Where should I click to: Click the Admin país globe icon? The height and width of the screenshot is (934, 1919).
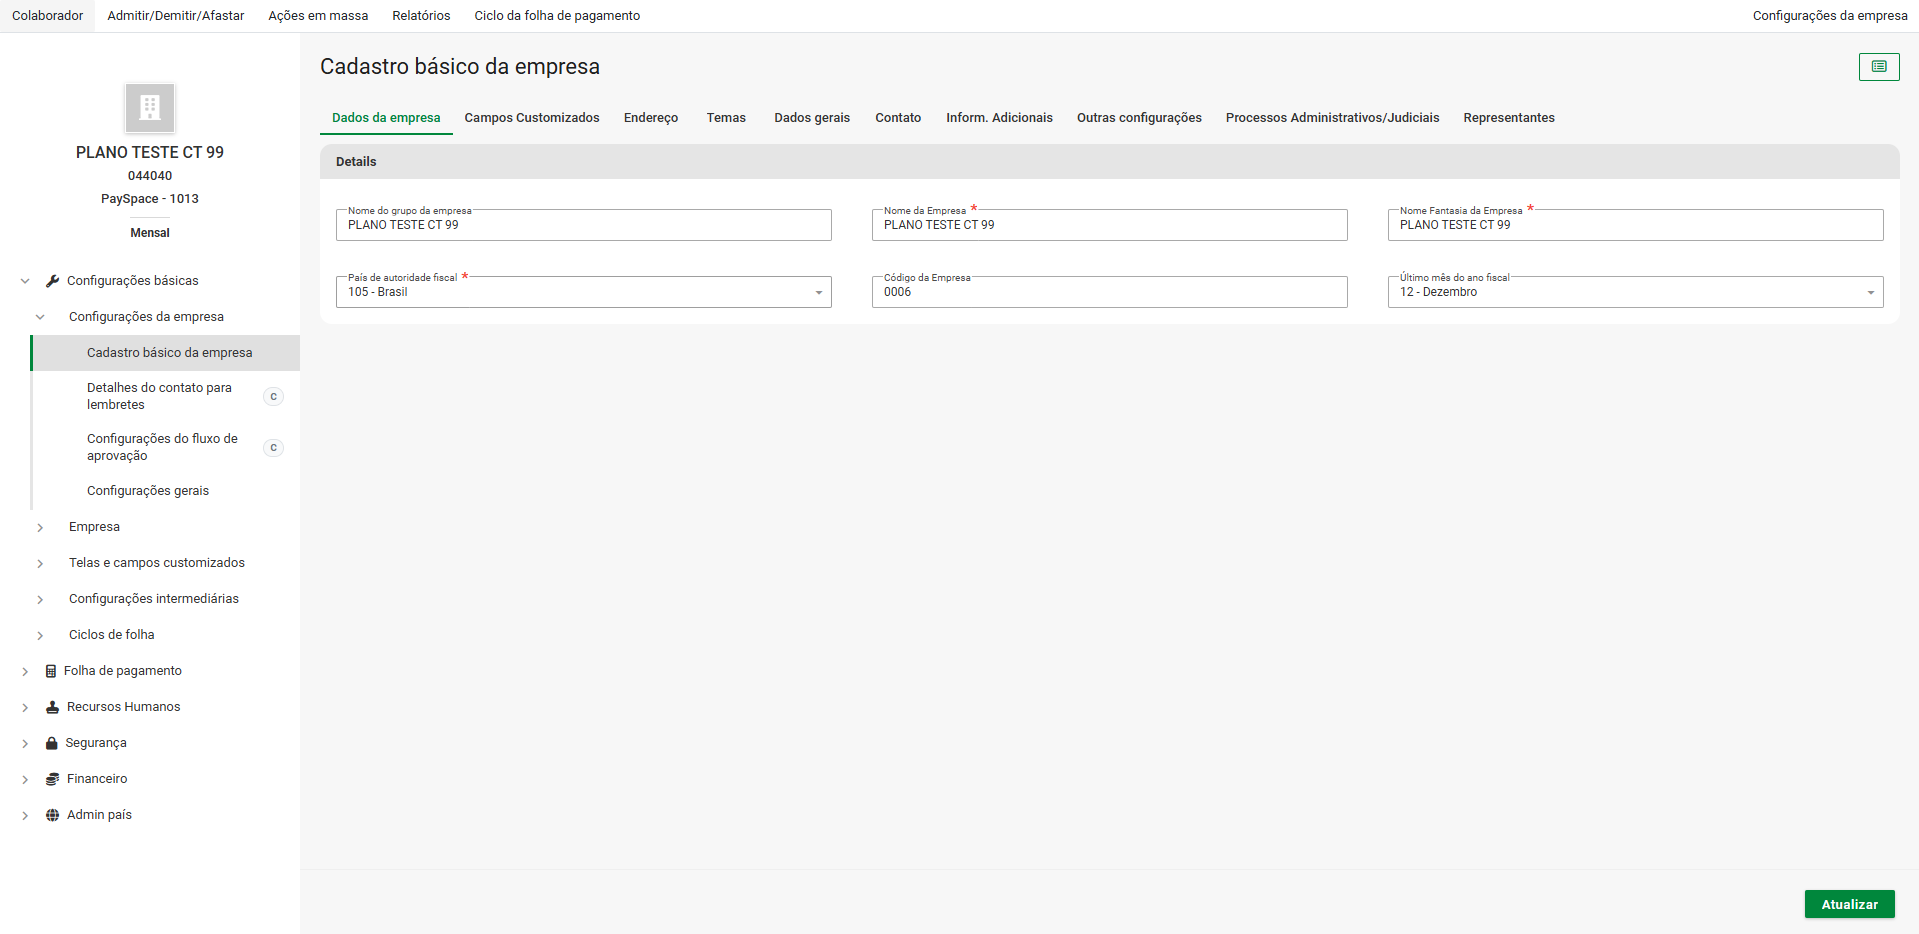pos(52,815)
